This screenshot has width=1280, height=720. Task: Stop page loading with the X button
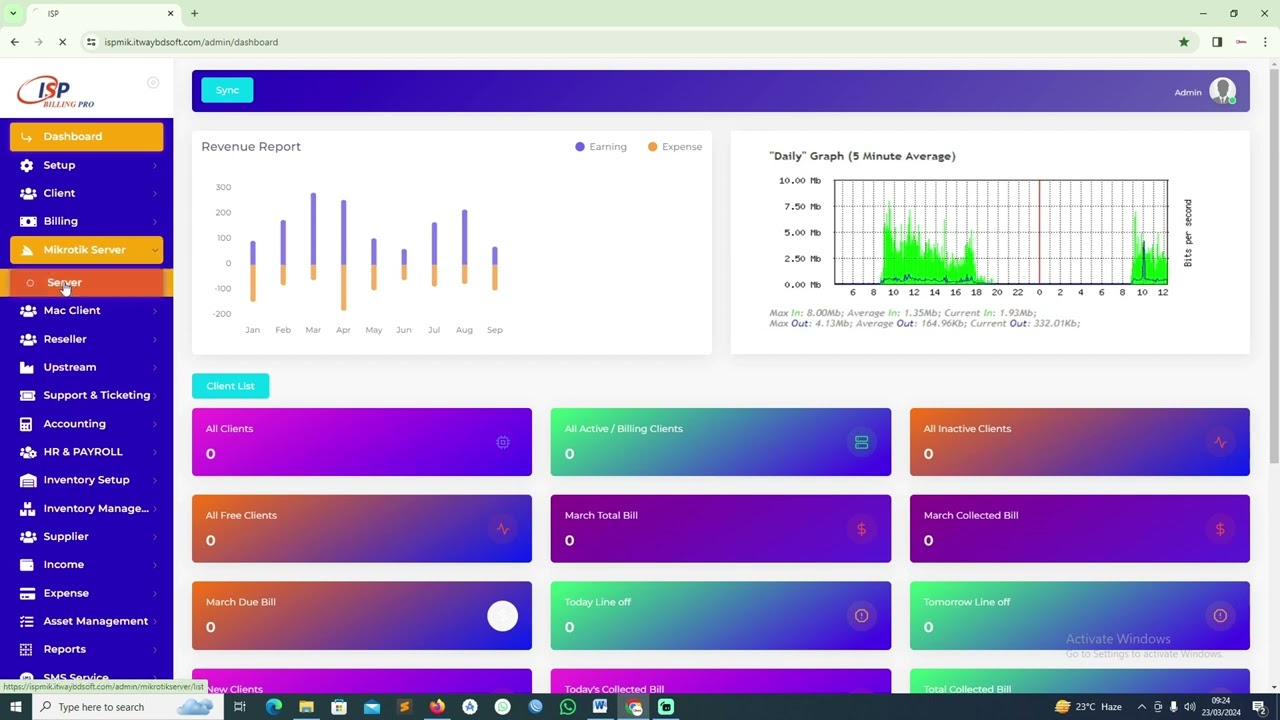coord(62,42)
